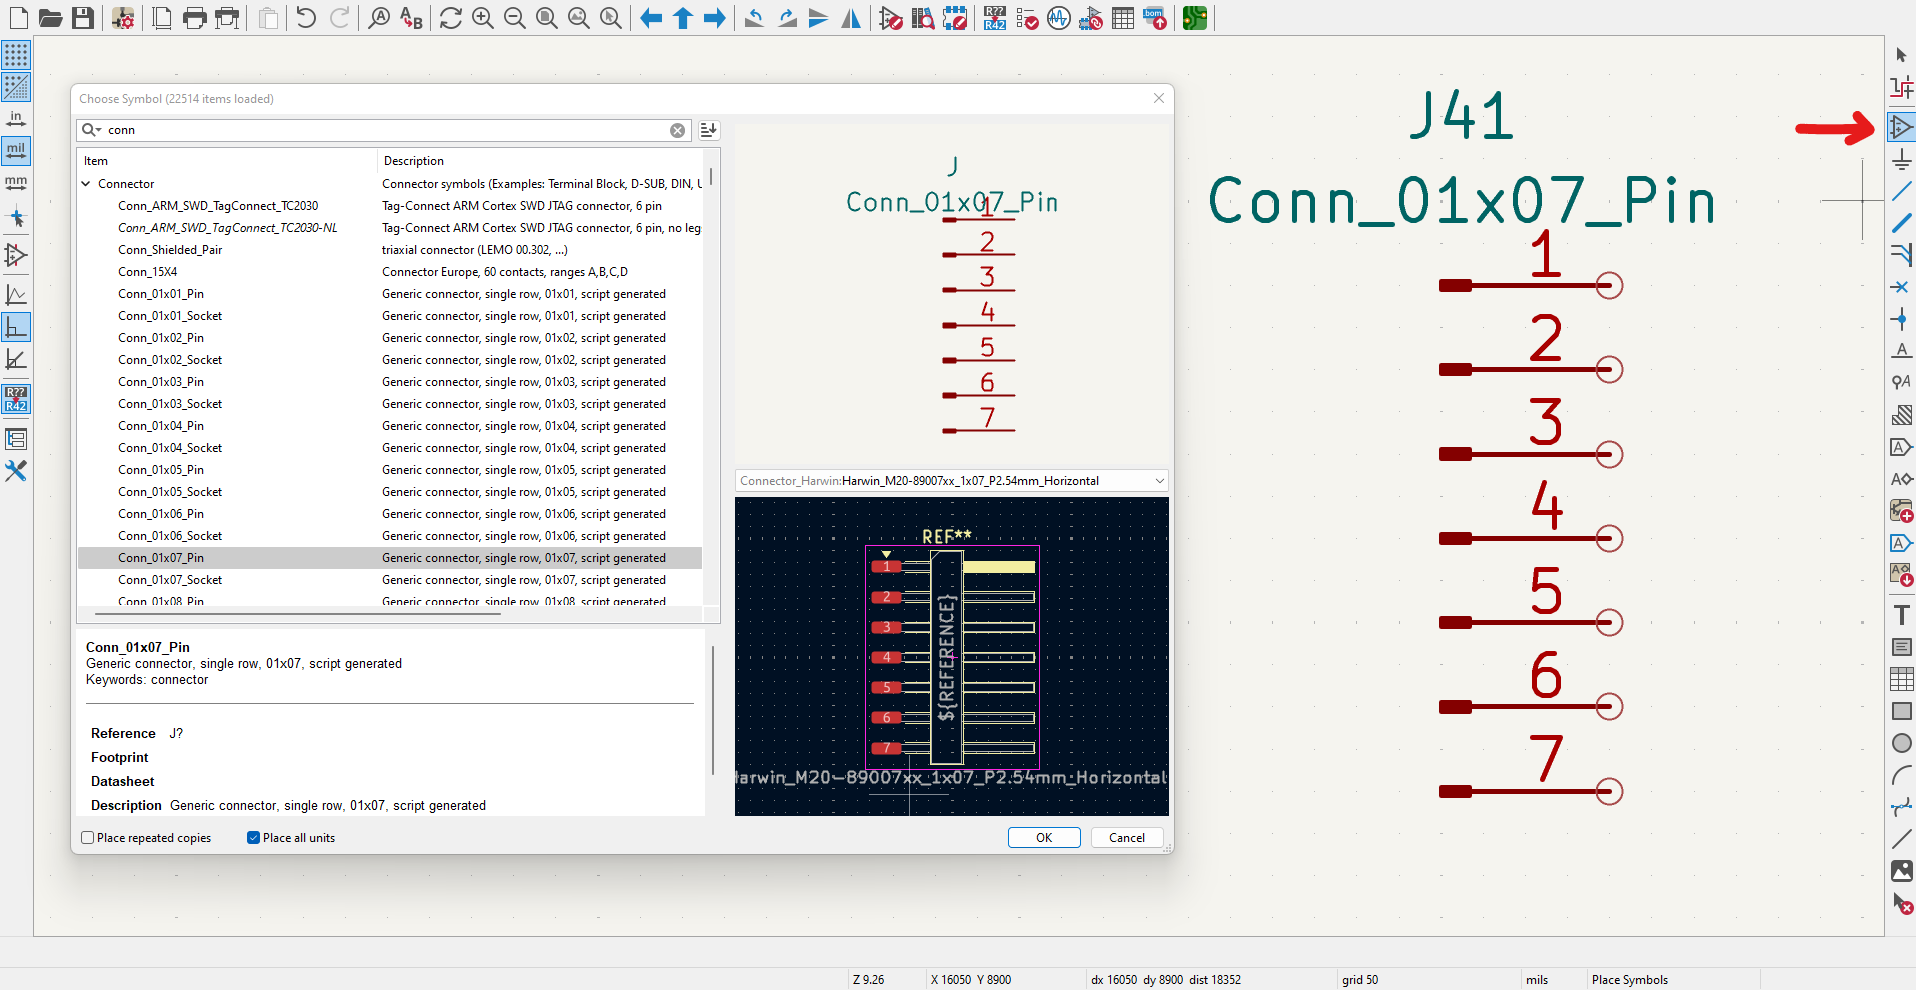Open schematic setup icon
The height and width of the screenshot is (990, 1916).
(123, 18)
